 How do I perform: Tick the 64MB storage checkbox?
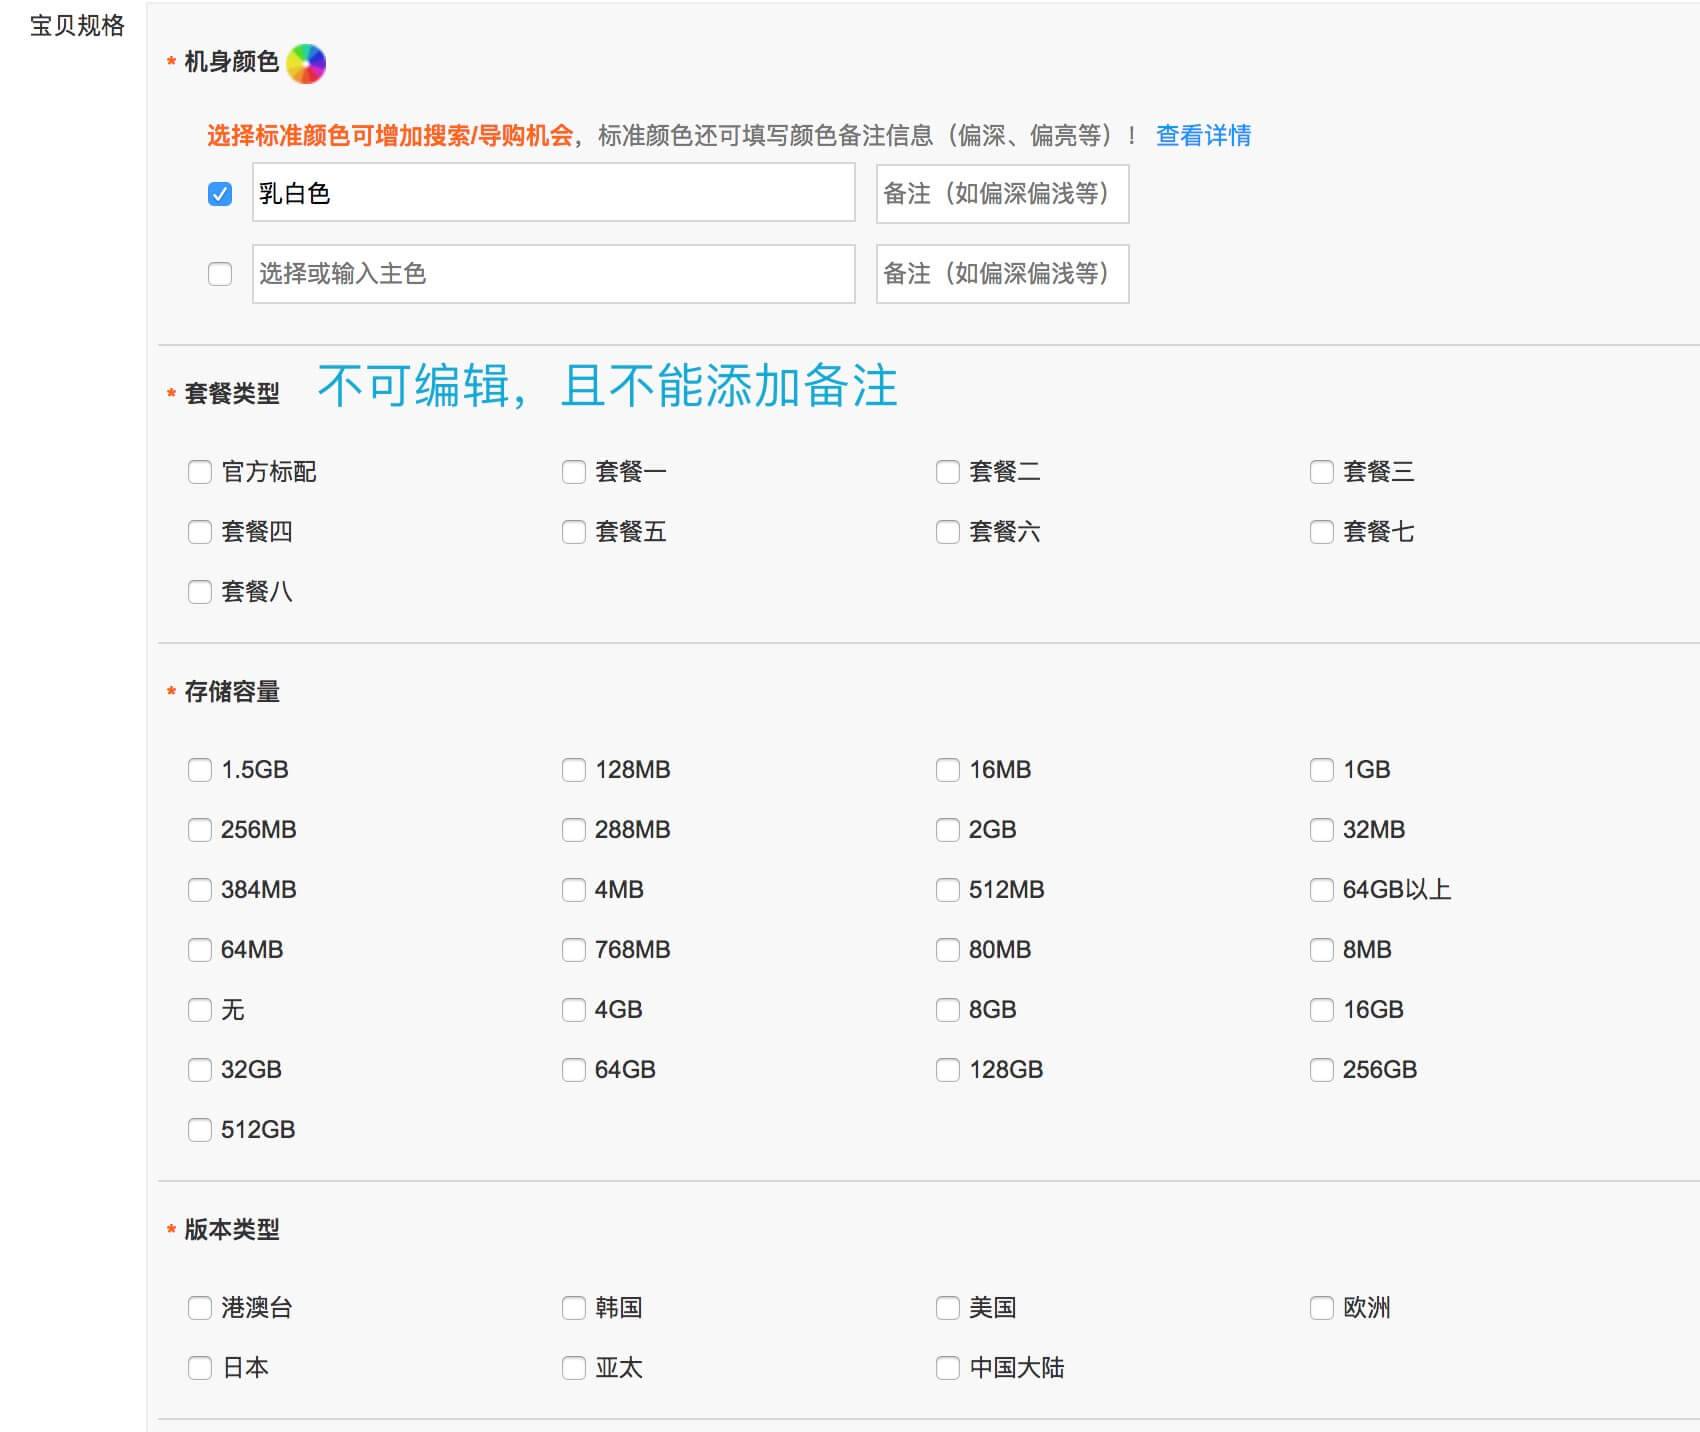click(200, 949)
